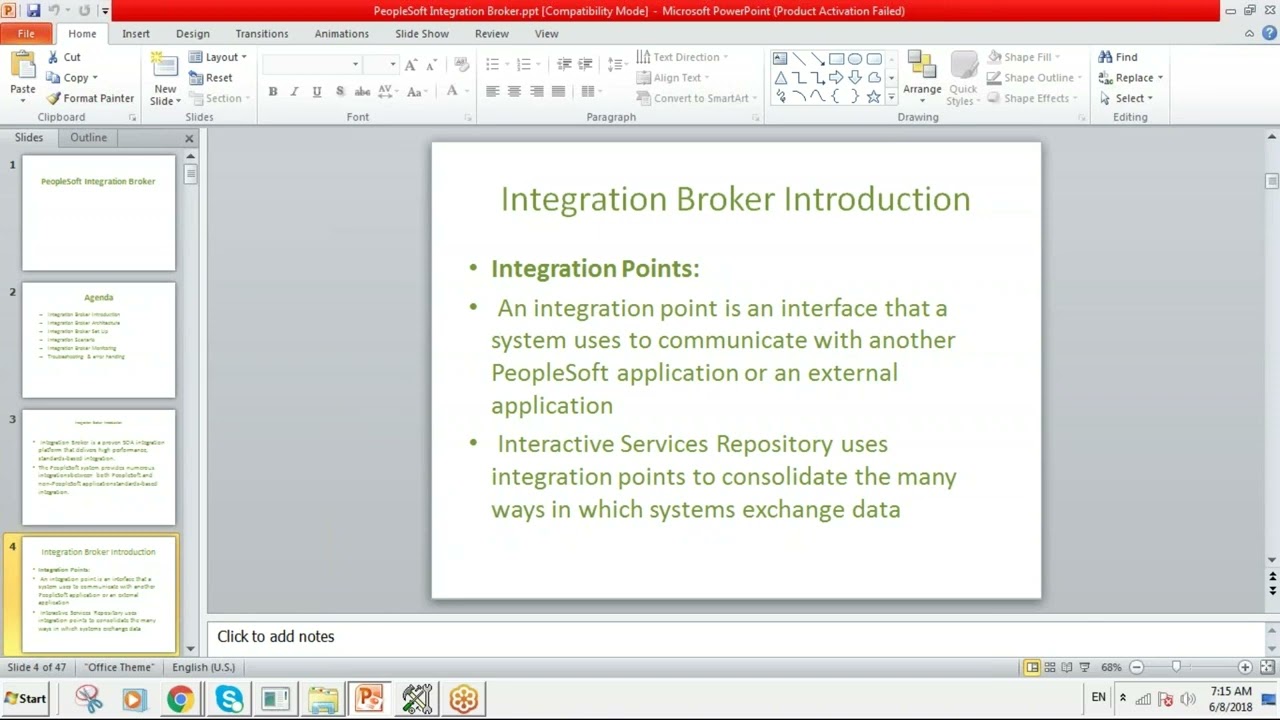Open the font name combo box
1280x720 pixels.
[x=311, y=64]
